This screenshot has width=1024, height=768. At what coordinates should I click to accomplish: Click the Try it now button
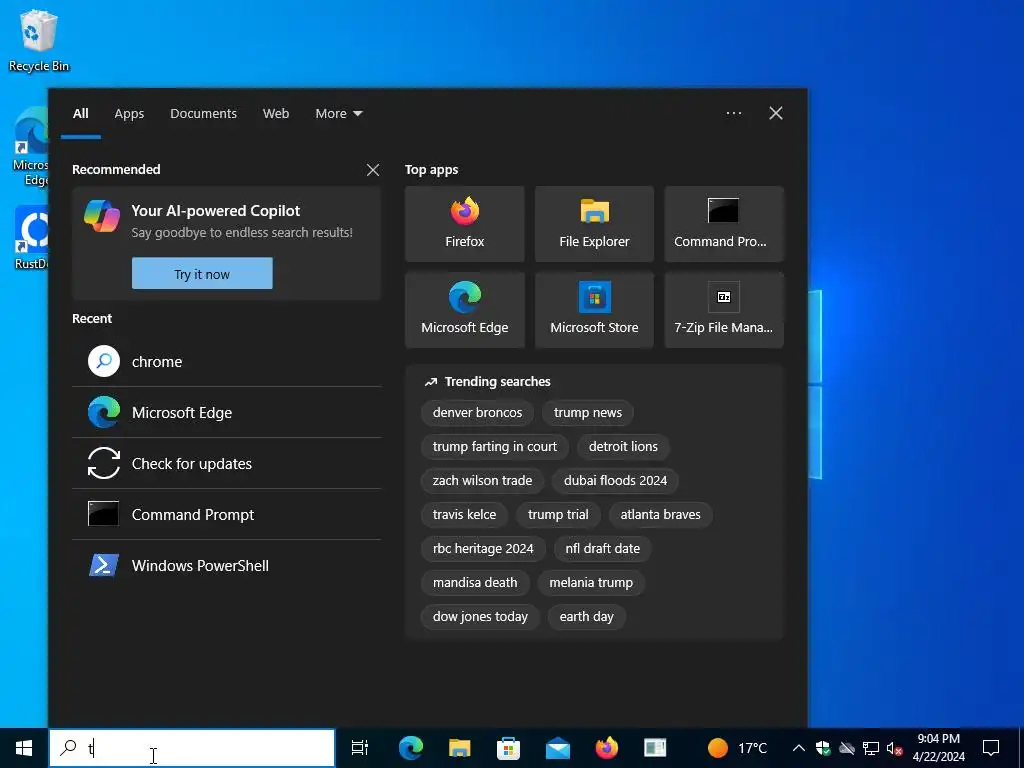(202, 274)
